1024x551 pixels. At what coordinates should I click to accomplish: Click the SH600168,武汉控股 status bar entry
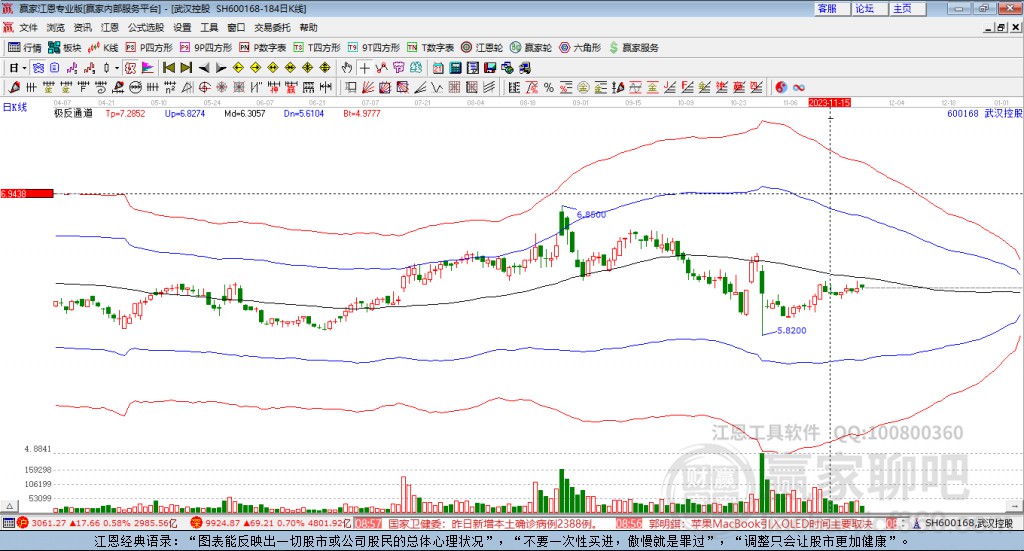coord(968,523)
